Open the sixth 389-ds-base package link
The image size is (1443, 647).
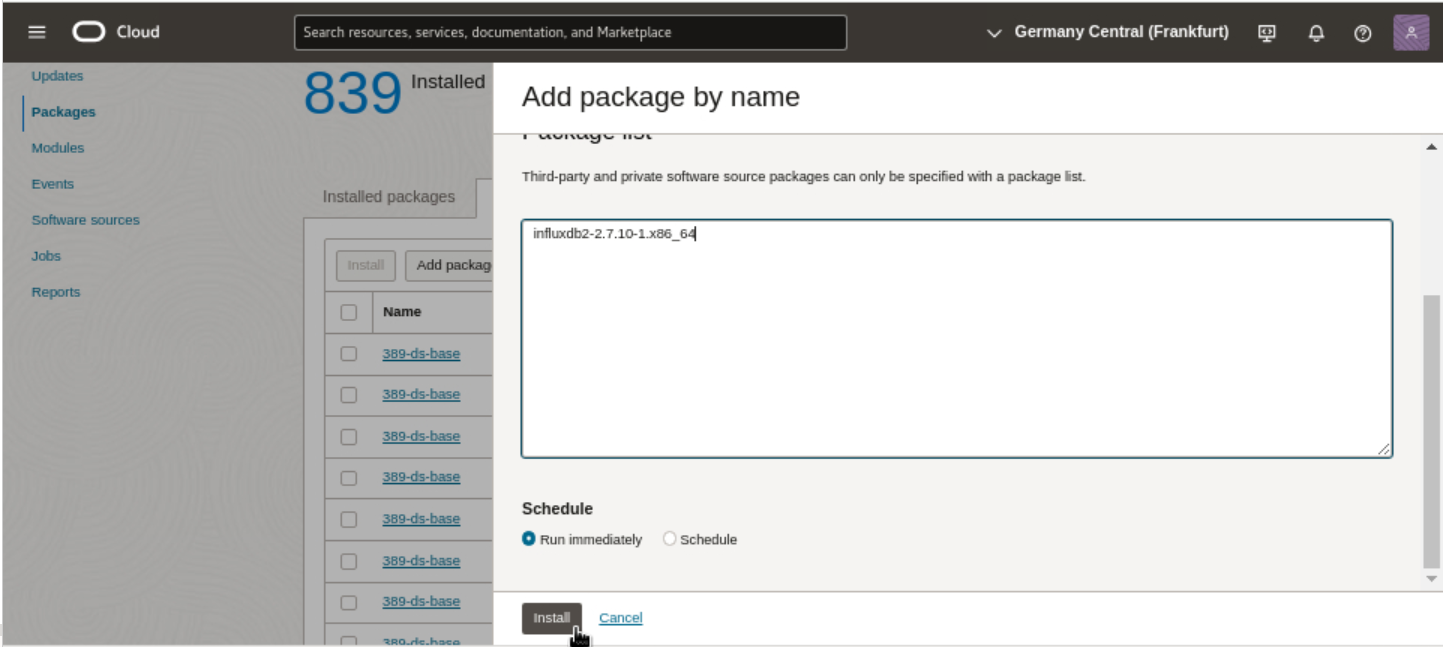pyautogui.click(x=421, y=560)
